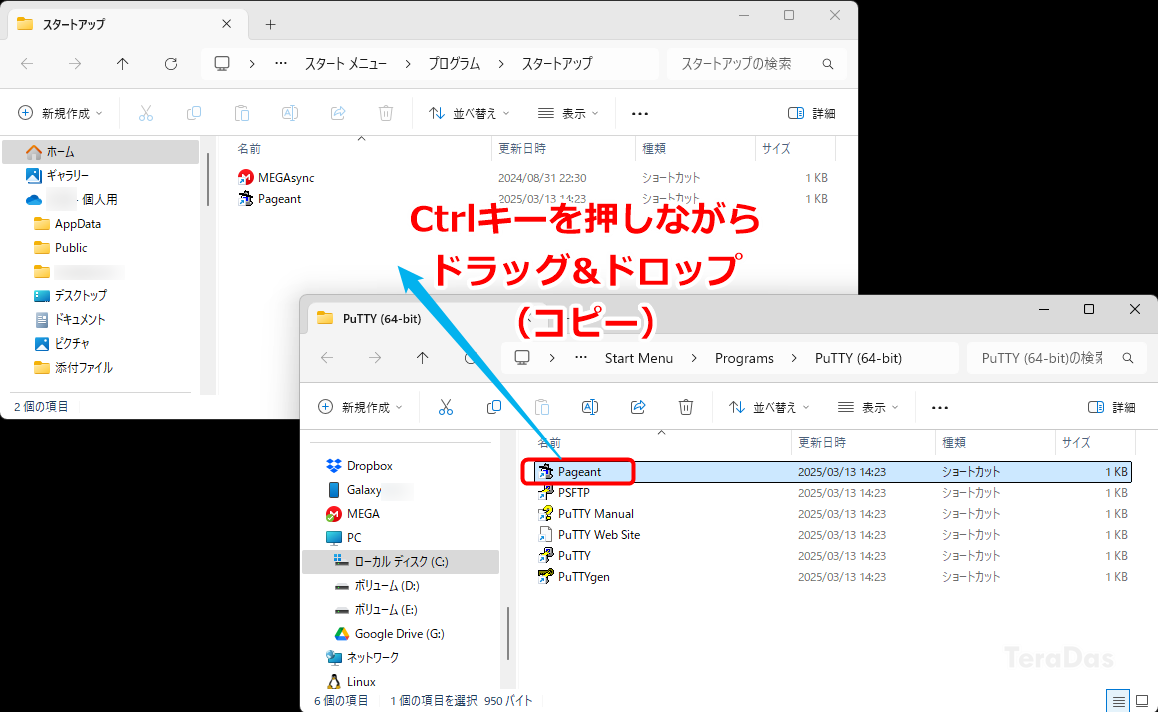Switch to details list view in PuTTY status bar
The height and width of the screenshot is (712, 1158).
coord(1119,701)
